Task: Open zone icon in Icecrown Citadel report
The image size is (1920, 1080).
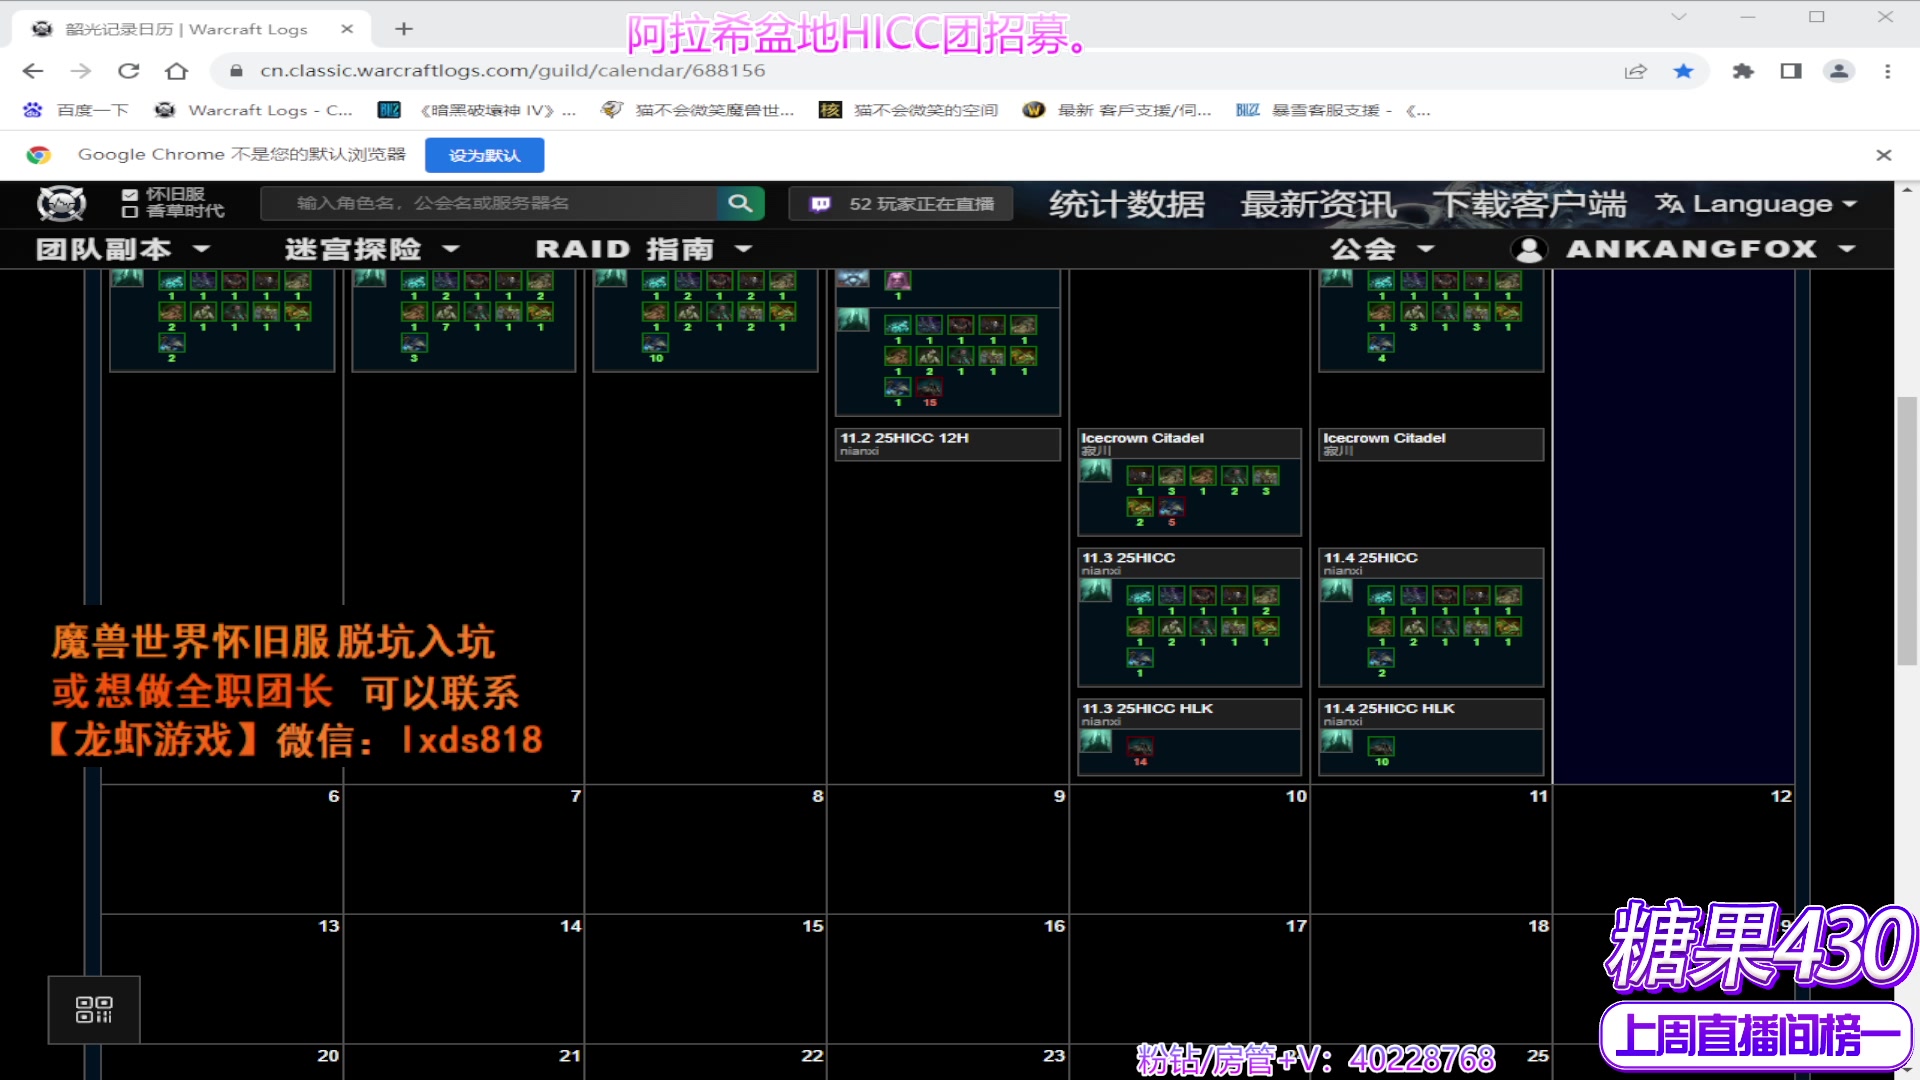Action: 1096,471
